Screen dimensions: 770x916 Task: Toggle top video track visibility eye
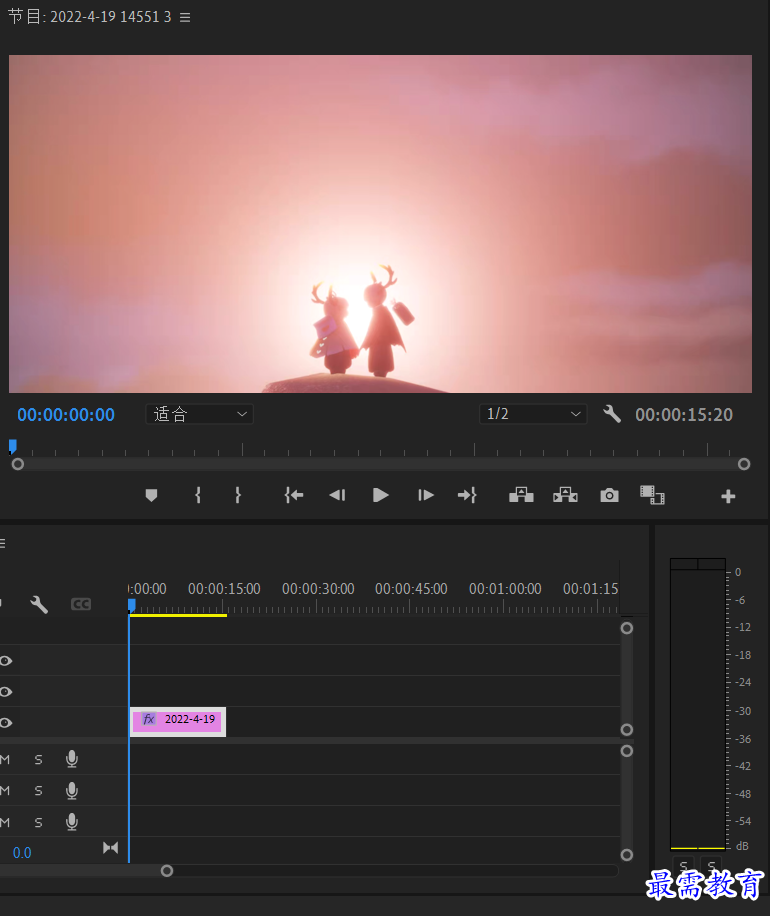6,661
